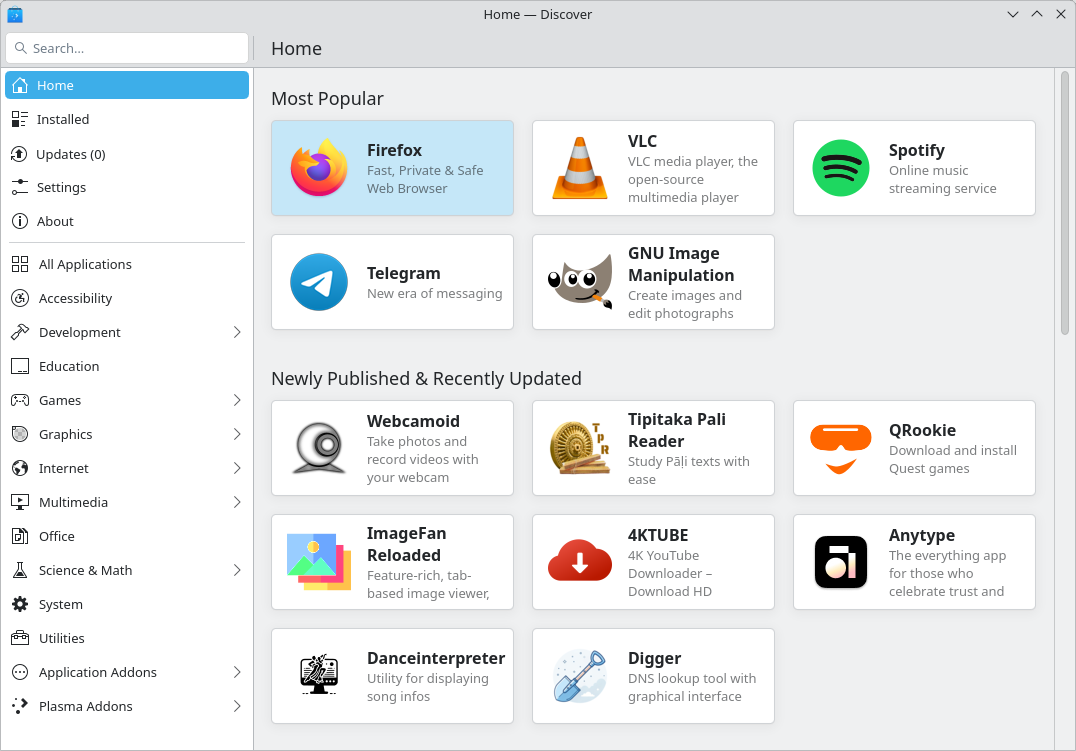This screenshot has height=751, width=1076.
Task: Expand the Development category chevron
Action: pos(237,332)
